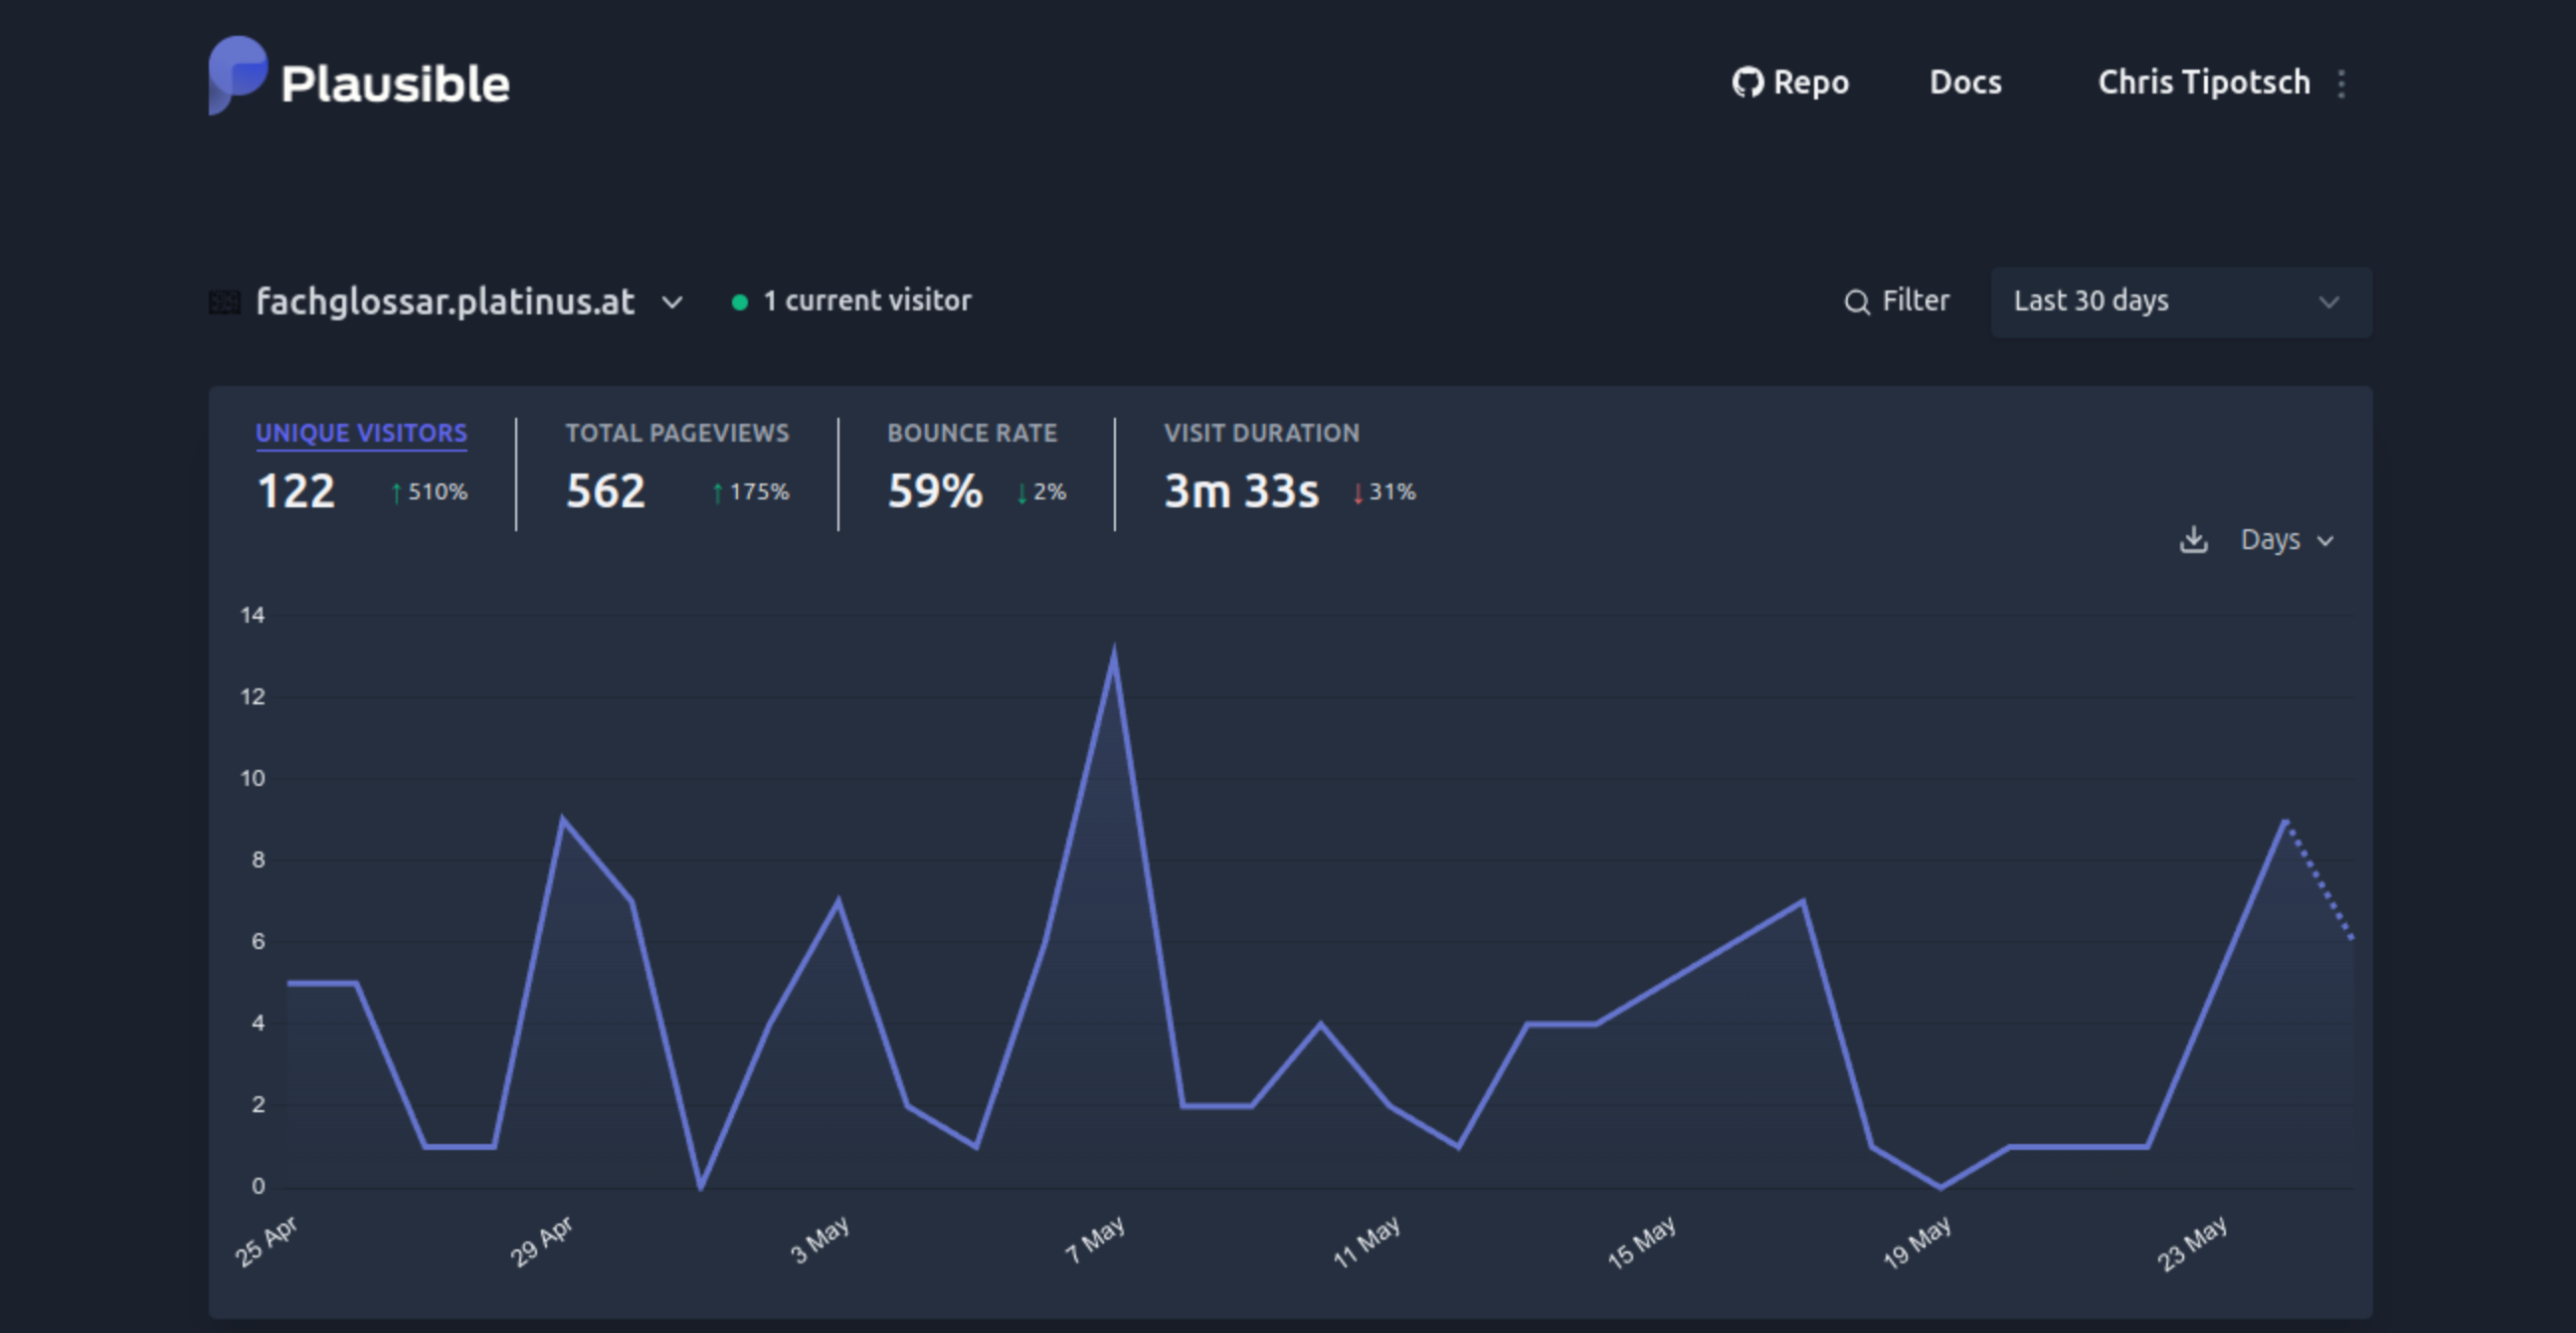Click the 59% bounce rate value
The height and width of the screenshot is (1333, 2576).
pos(935,491)
